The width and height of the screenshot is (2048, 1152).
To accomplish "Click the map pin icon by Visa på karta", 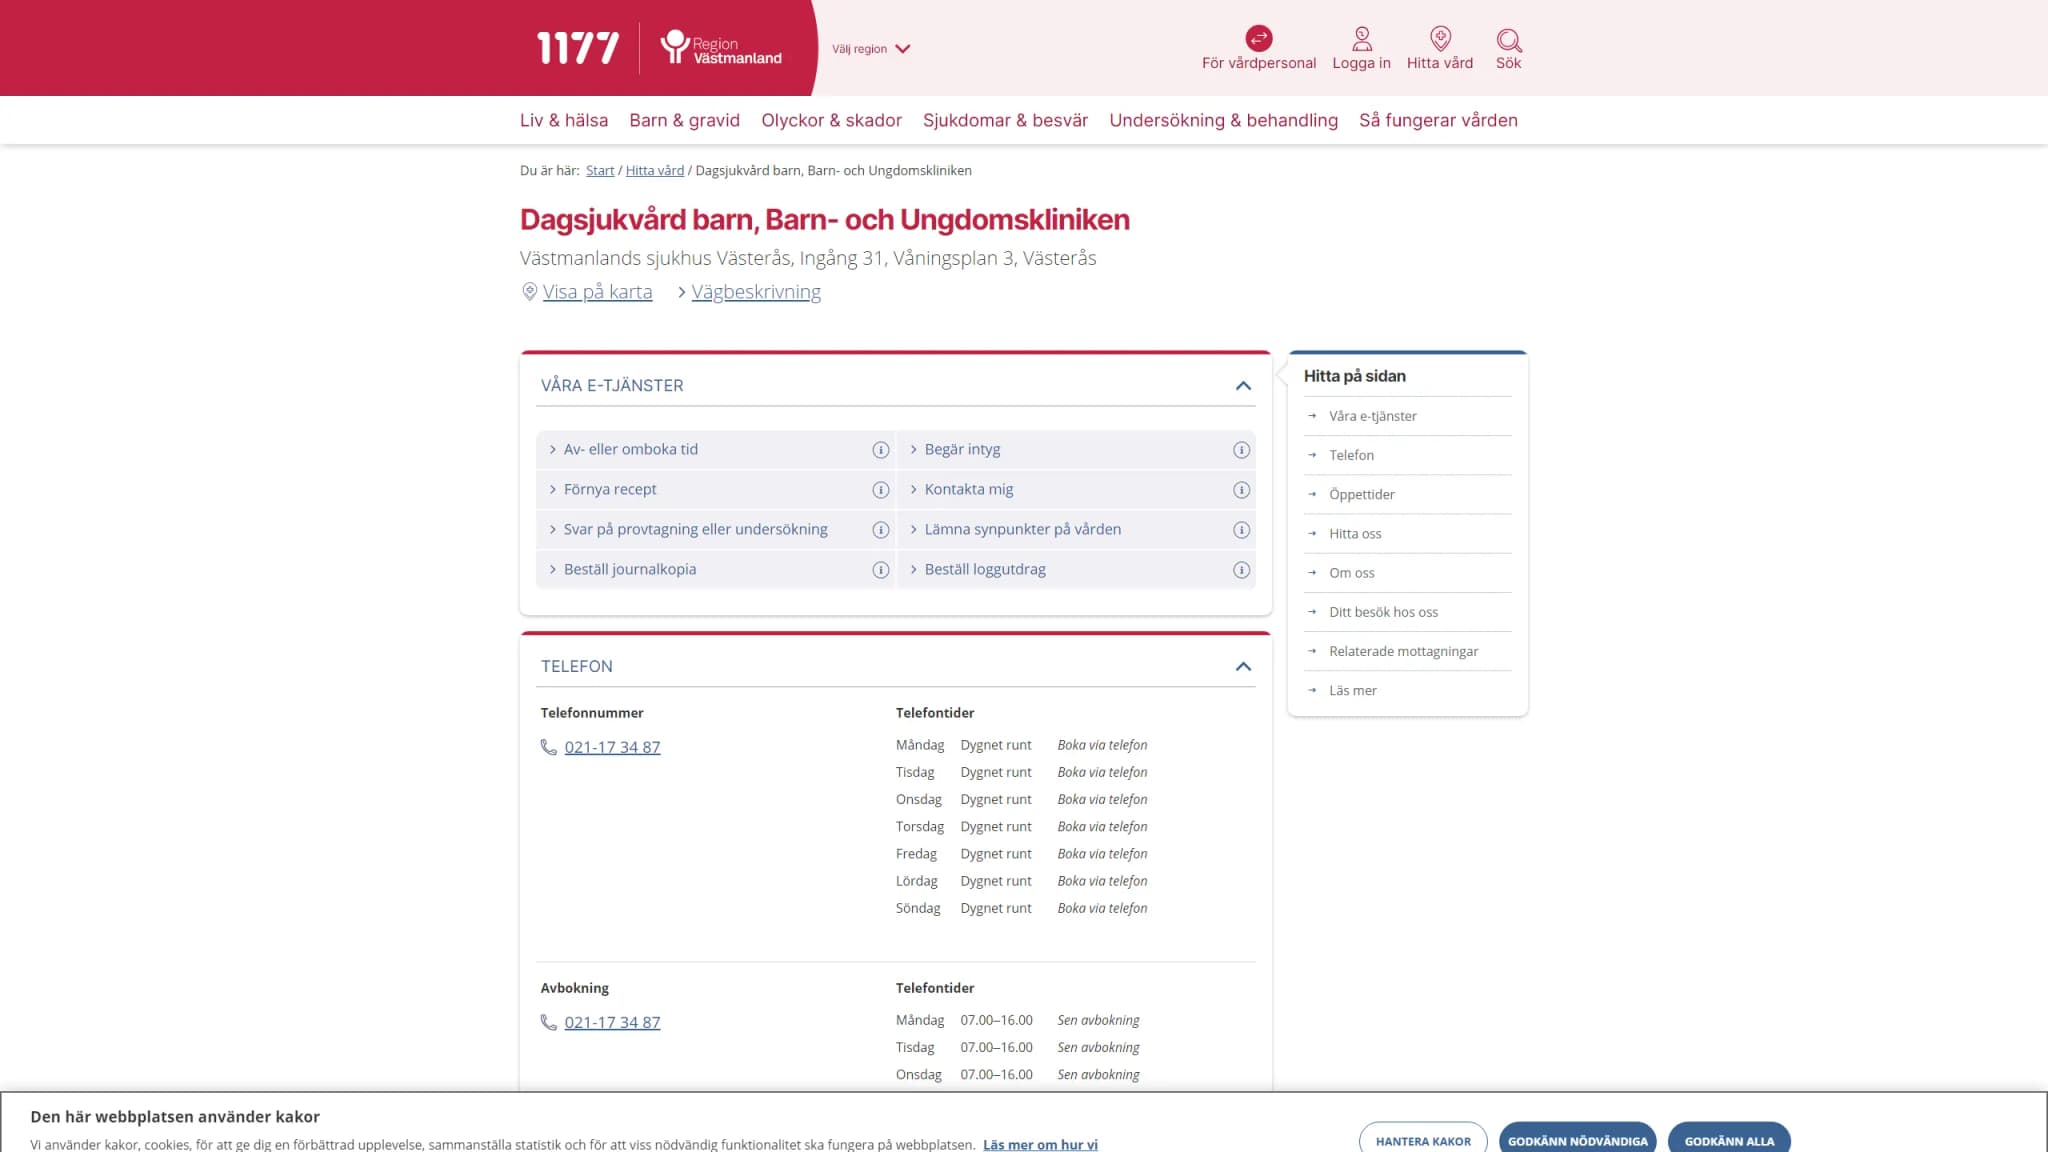I will pos(529,291).
